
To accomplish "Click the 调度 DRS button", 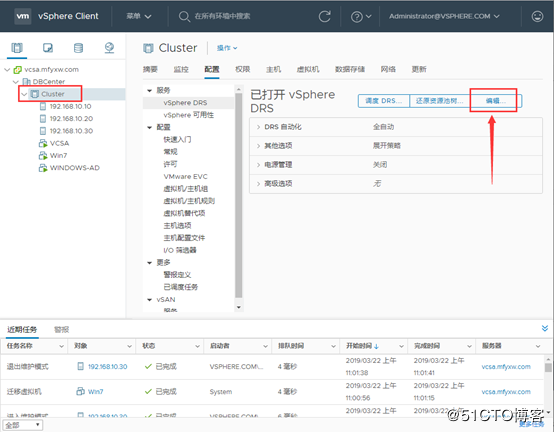I will click(384, 101).
